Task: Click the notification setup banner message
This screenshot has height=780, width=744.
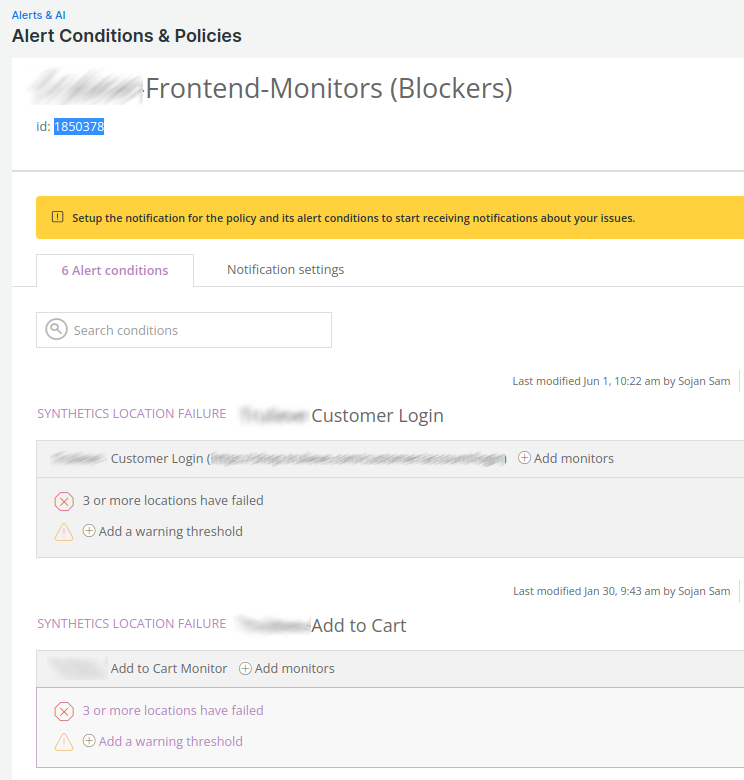Action: pos(354,218)
